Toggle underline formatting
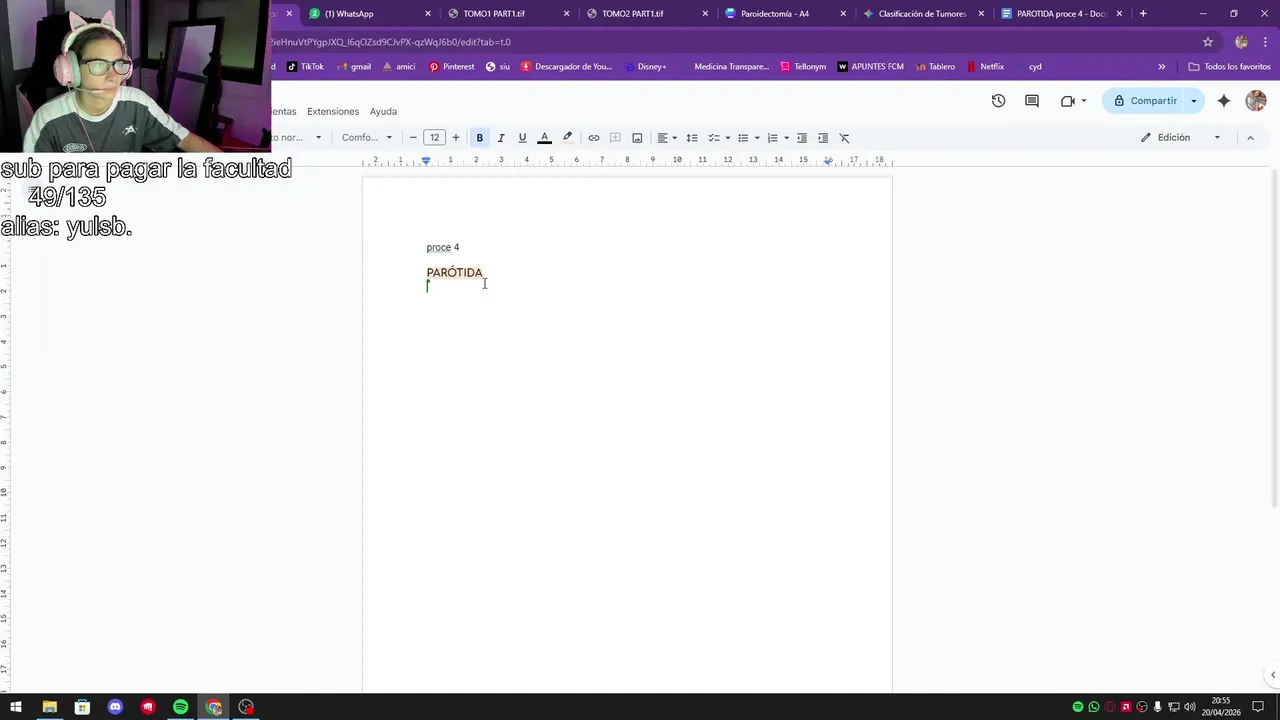Viewport: 1280px width, 720px height. pos(522,138)
